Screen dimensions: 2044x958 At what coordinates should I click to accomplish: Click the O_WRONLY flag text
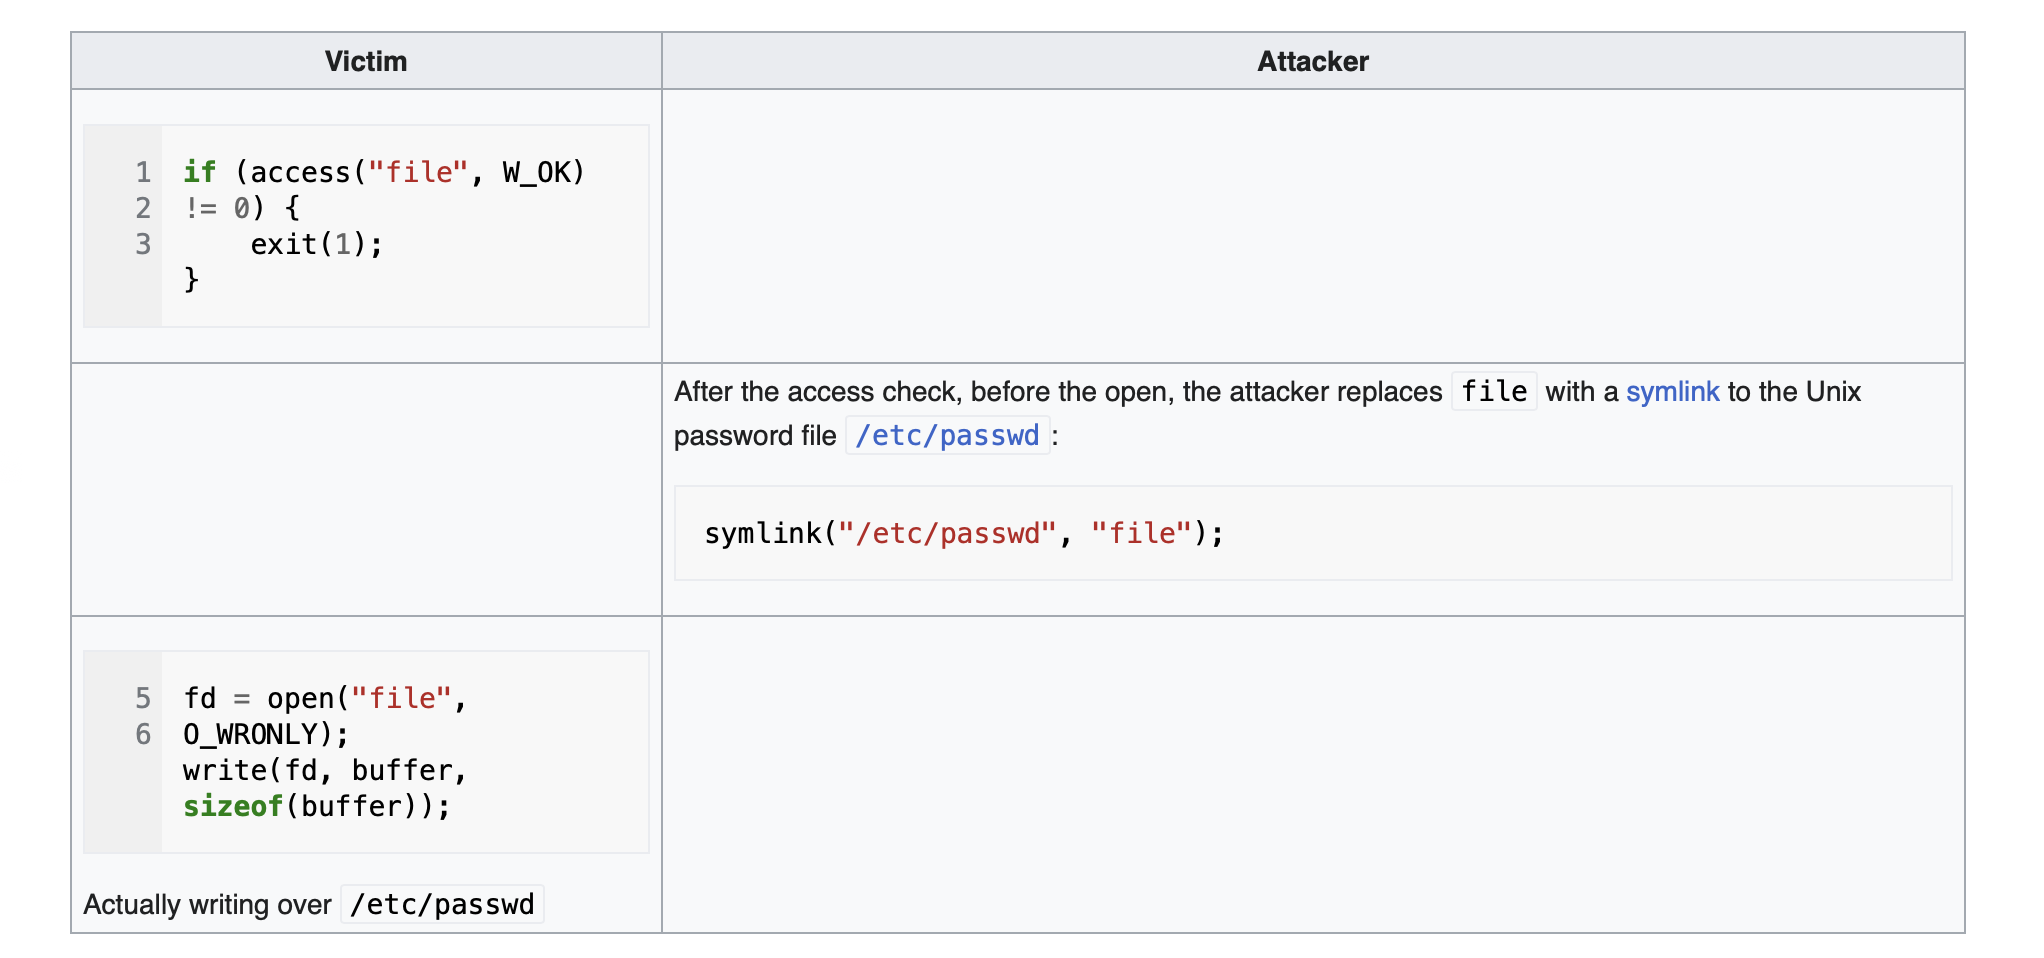(250, 734)
